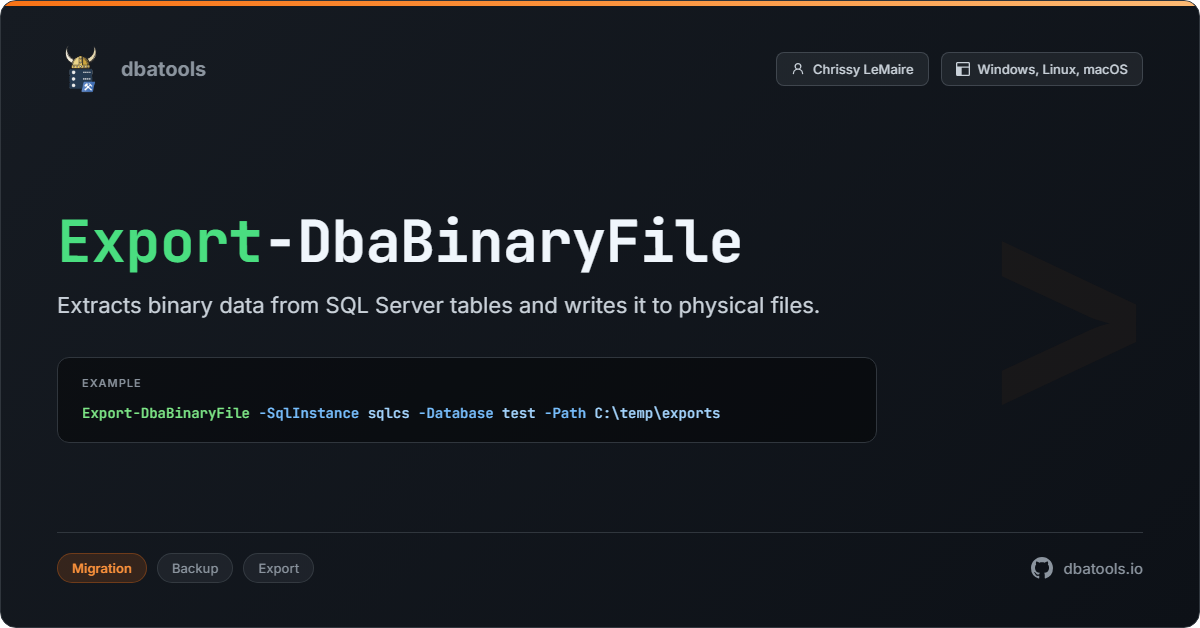
Task: Click the Windows, Linux, macOS platform badge
Action: [1041, 69]
